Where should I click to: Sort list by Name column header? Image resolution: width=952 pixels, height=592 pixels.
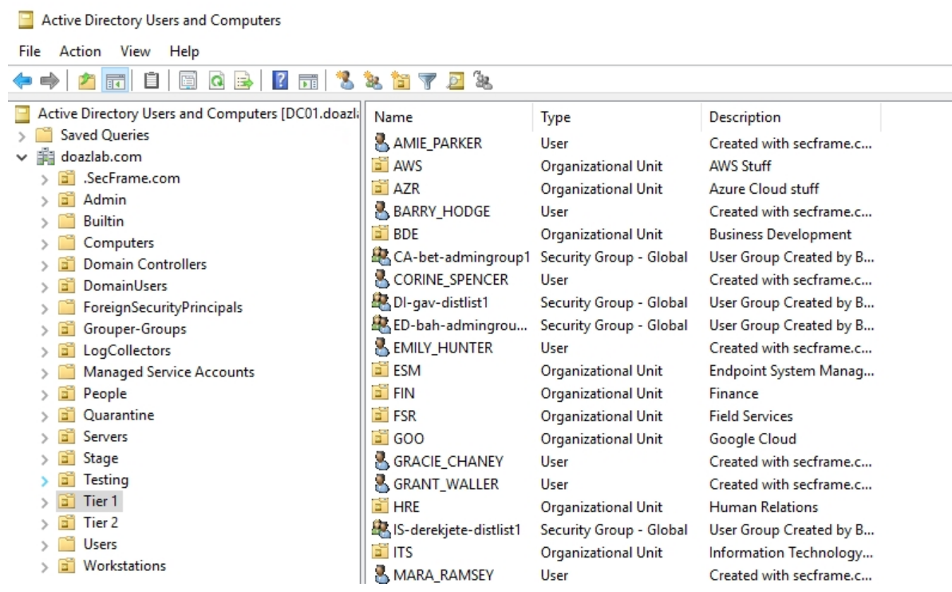[x=450, y=117]
